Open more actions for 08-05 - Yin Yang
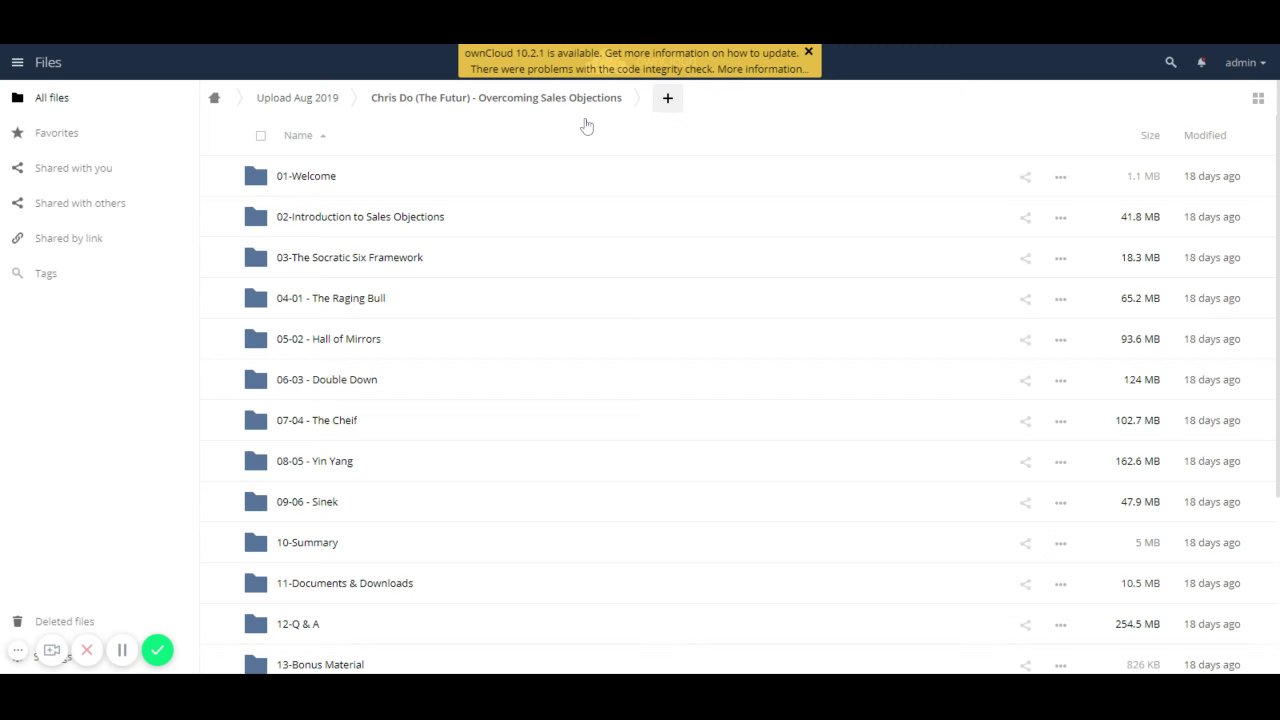1280x720 pixels. 1060,462
